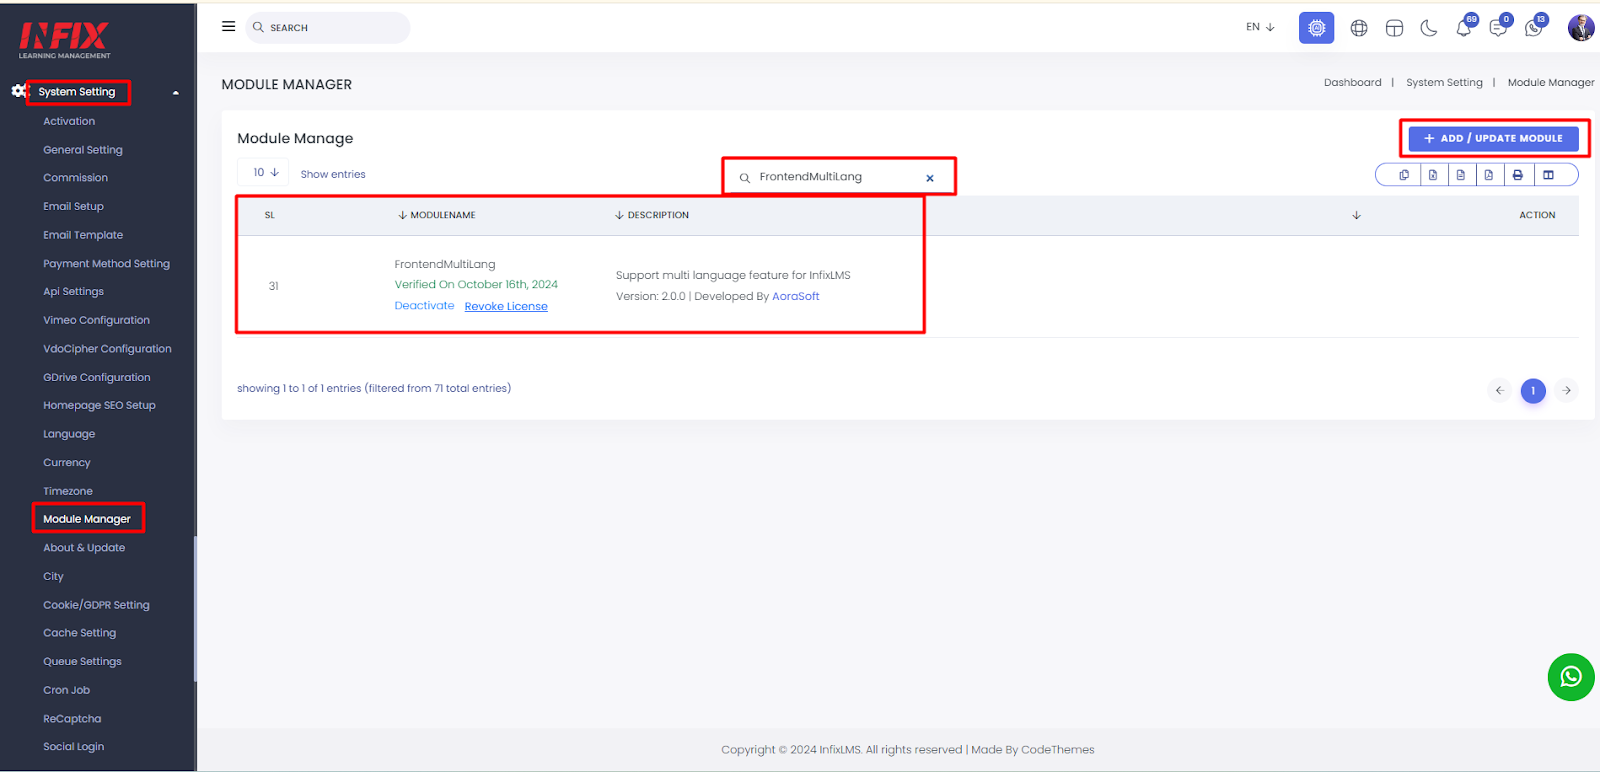Select Module Manager in sidebar
The image size is (1600, 772).
pos(87,519)
